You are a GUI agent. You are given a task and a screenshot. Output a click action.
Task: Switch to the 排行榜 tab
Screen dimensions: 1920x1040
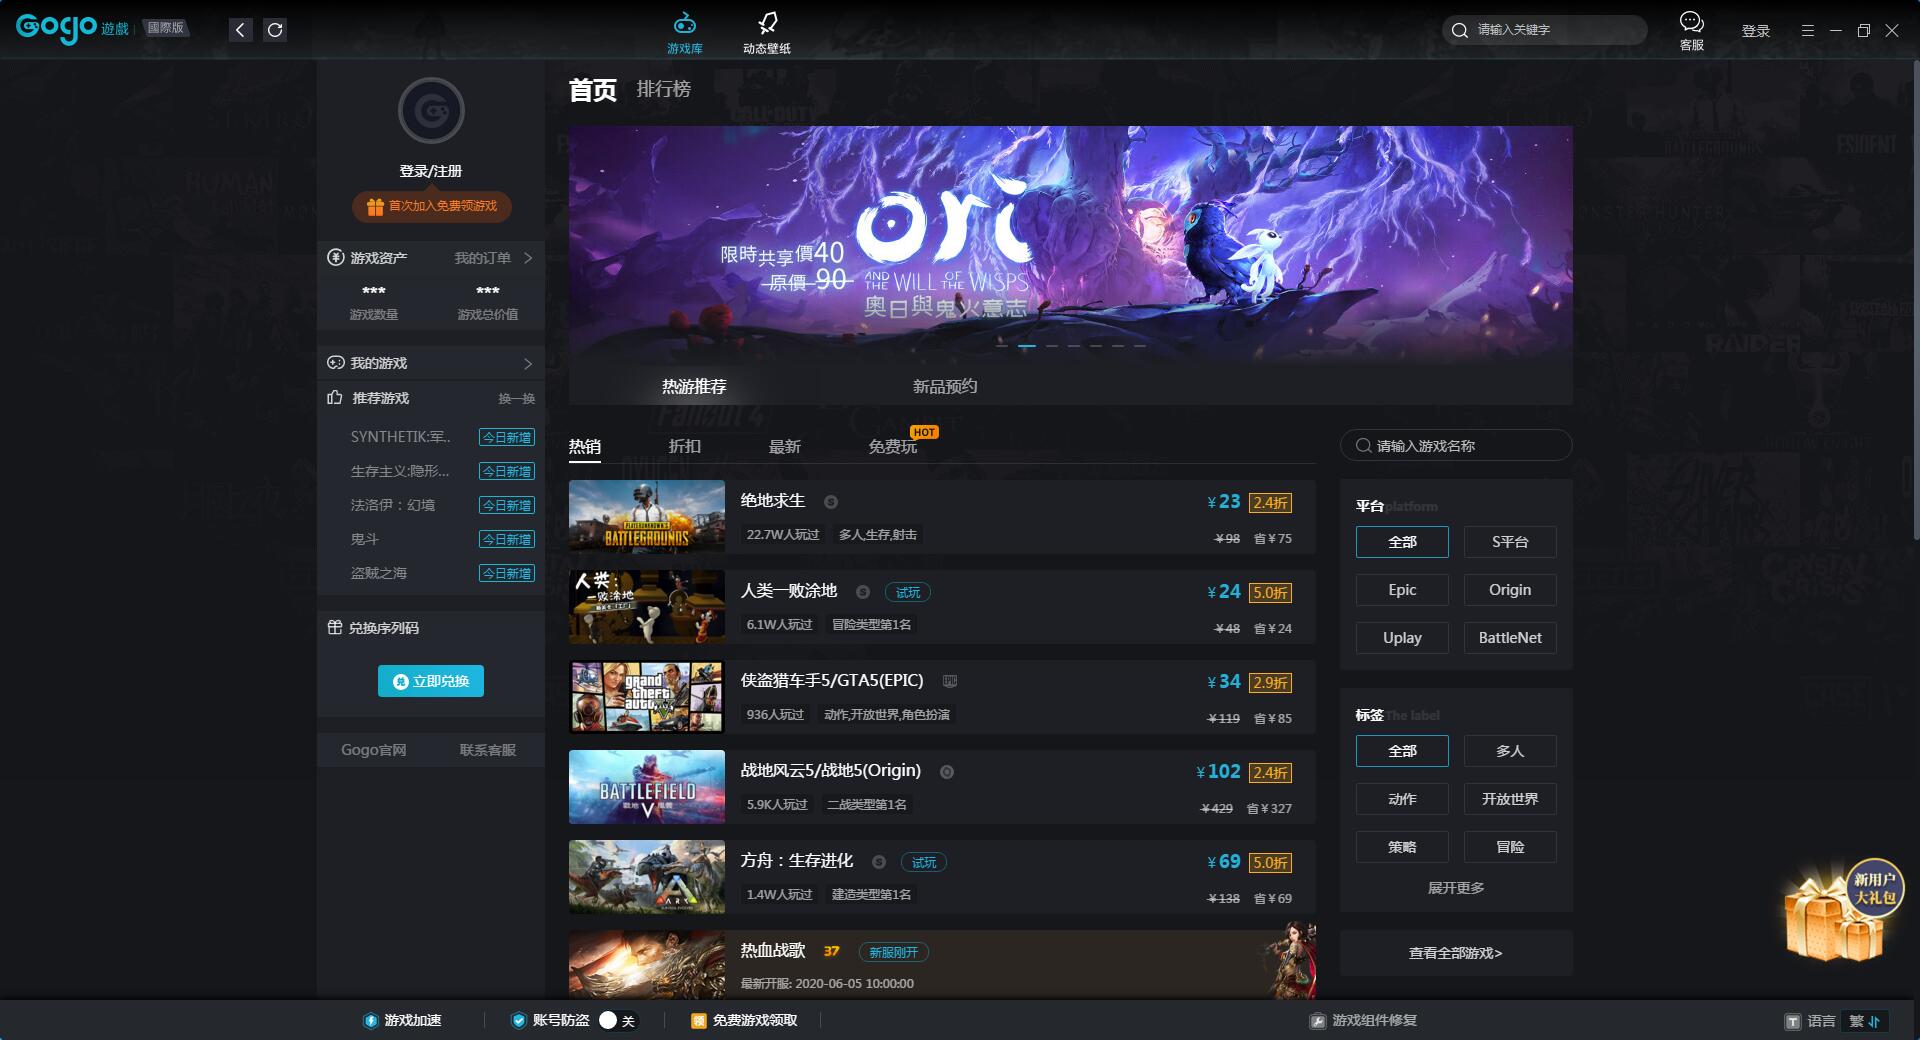coord(663,89)
